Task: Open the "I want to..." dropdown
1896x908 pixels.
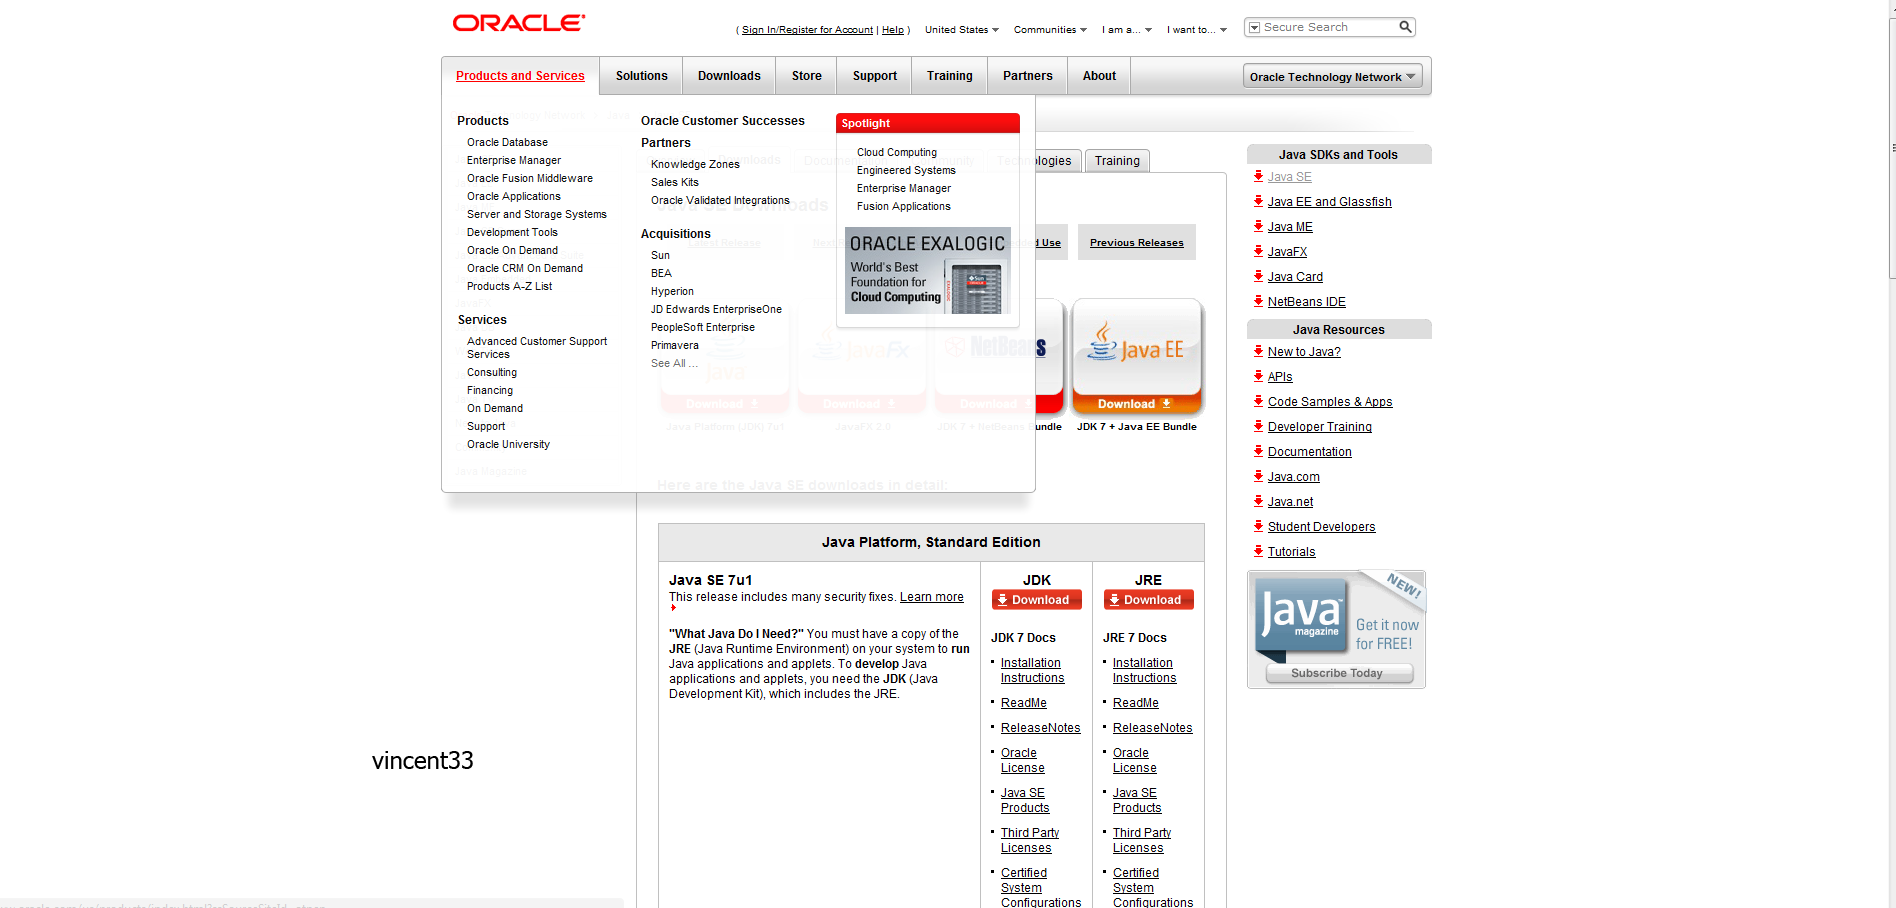Action: click(1196, 30)
